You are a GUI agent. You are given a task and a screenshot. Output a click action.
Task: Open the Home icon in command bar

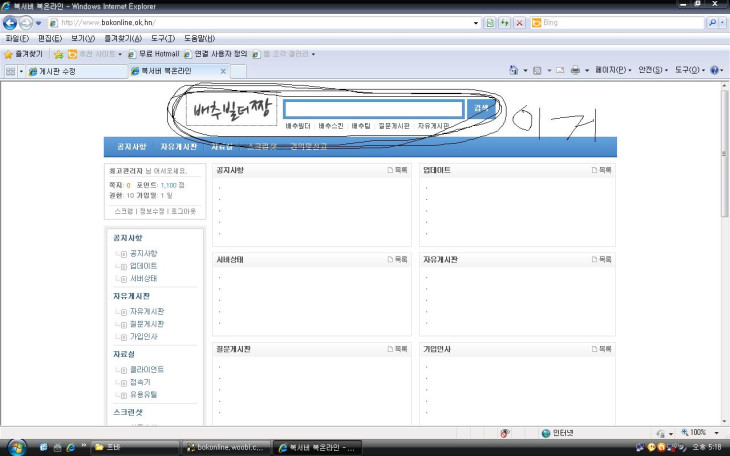coord(514,71)
